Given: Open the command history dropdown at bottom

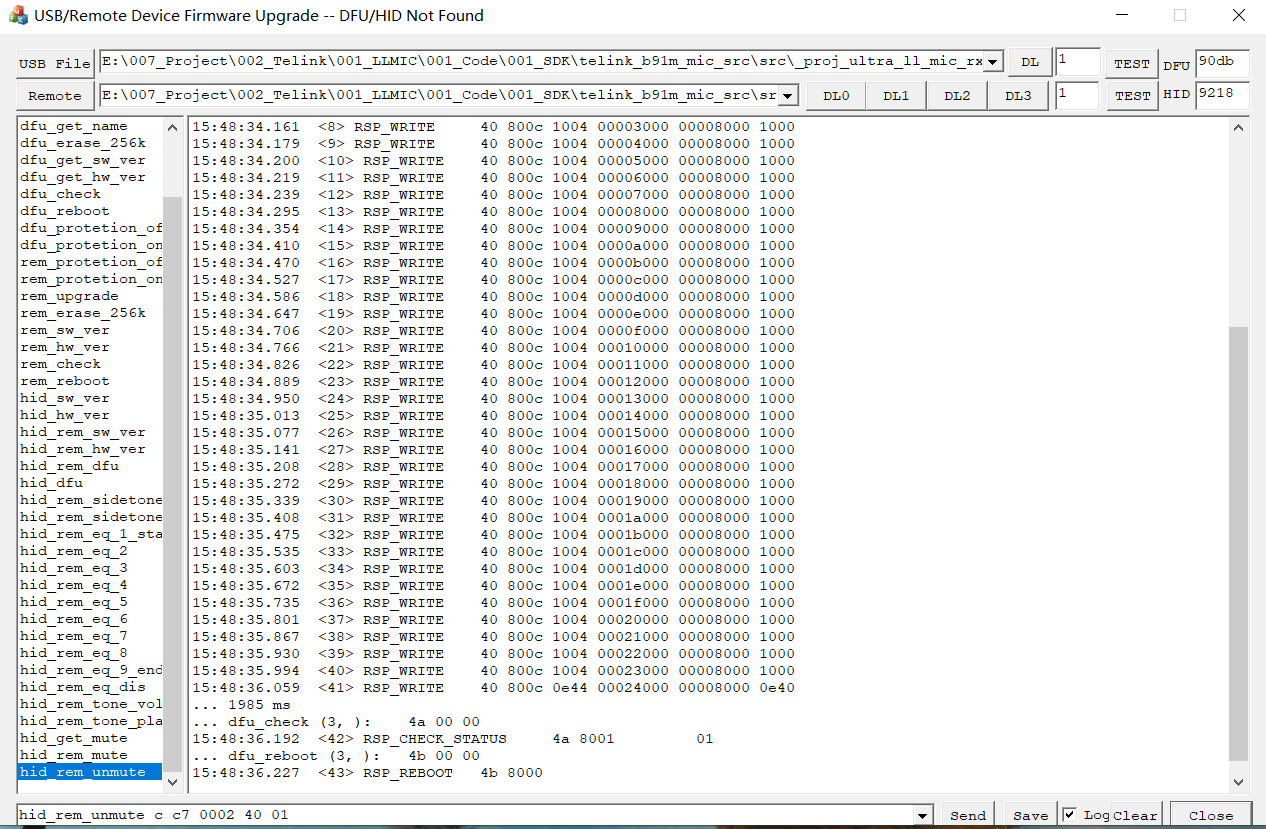Looking at the screenshot, I should tap(921, 815).
